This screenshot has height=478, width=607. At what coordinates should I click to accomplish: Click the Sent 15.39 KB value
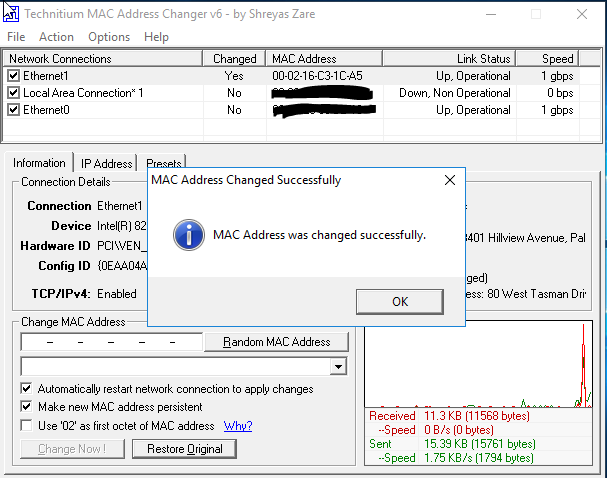click(480, 444)
